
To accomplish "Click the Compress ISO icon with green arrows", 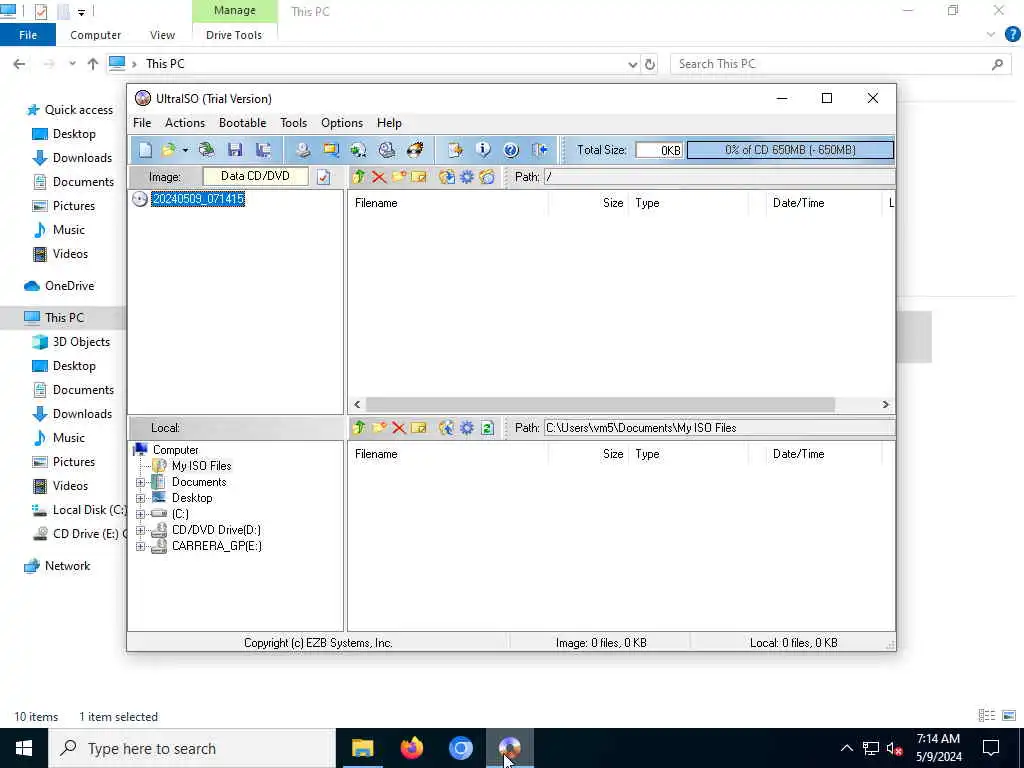I will [359, 150].
